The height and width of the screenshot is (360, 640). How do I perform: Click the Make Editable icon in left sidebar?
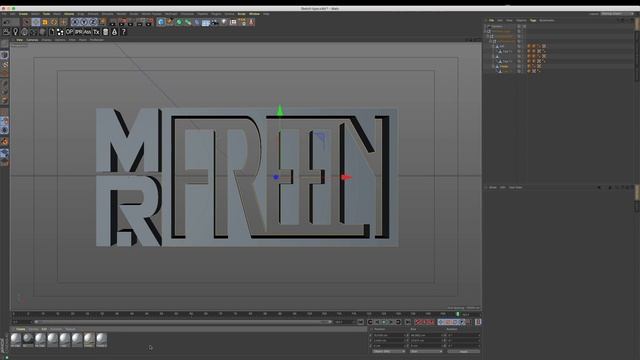pyautogui.click(x=4, y=44)
